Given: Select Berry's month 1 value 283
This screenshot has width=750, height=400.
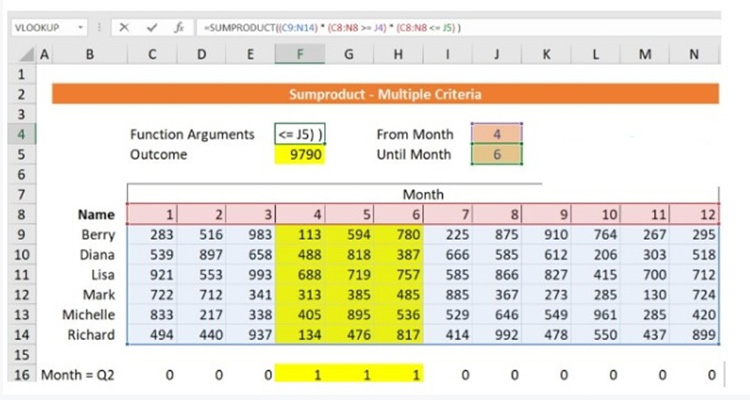Looking at the screenshot, I should tap(152, 234).
